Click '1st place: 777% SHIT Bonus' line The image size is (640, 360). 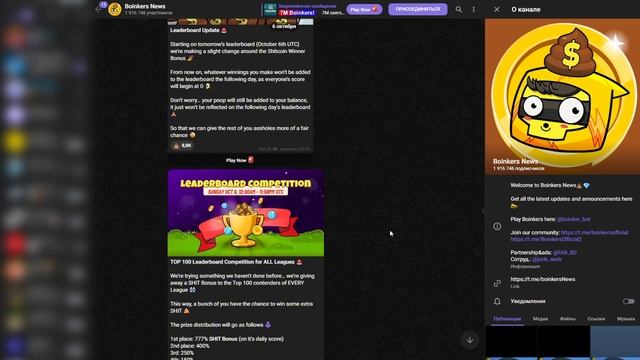(227, 339)
